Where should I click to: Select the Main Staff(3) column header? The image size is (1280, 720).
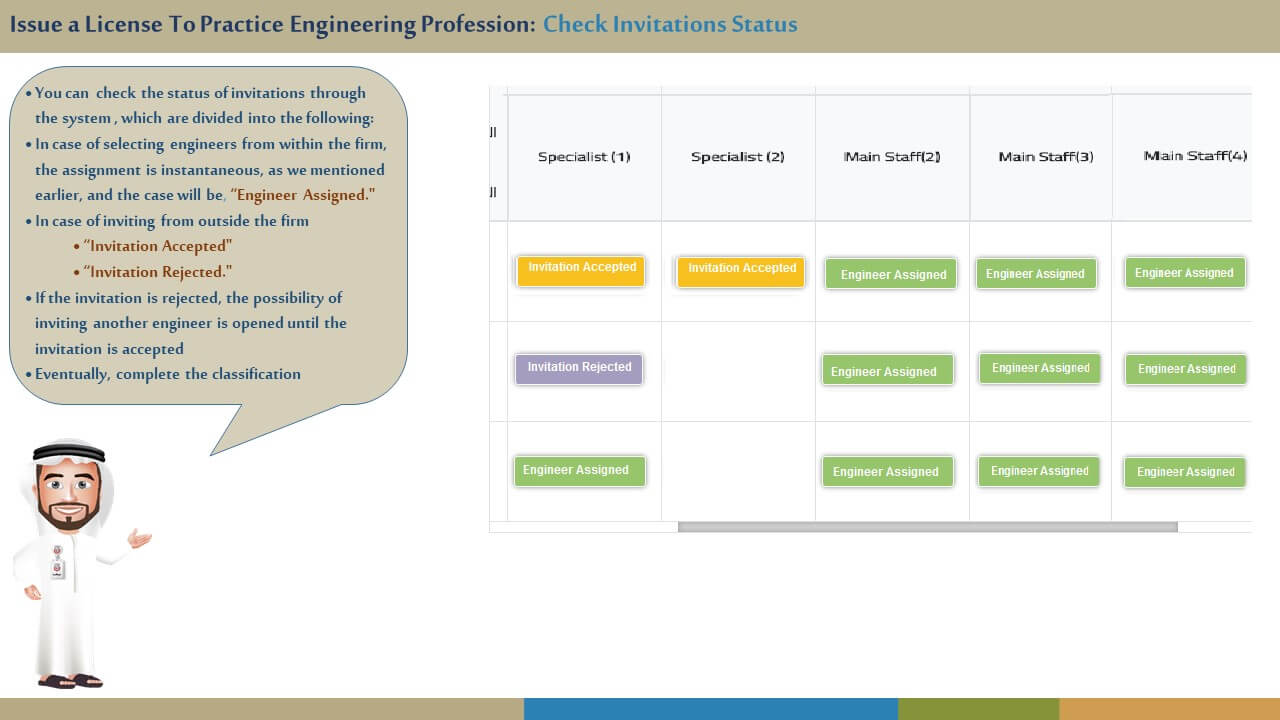coord(1045,157)
